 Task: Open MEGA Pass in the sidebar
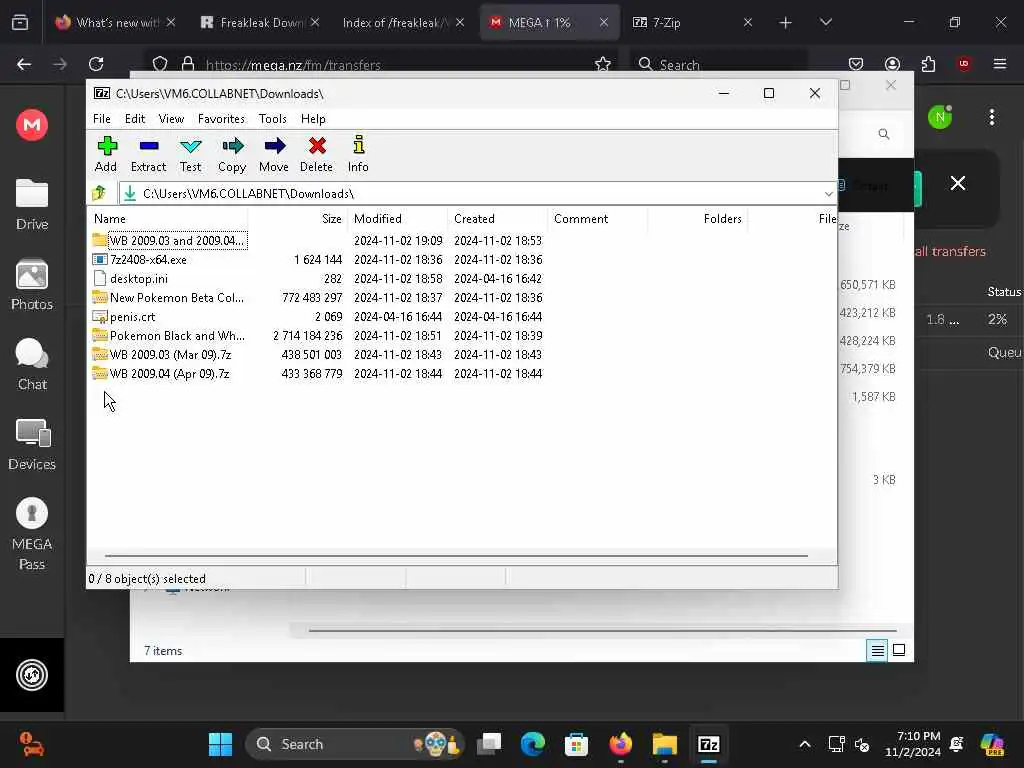click(x=32, y=534)
